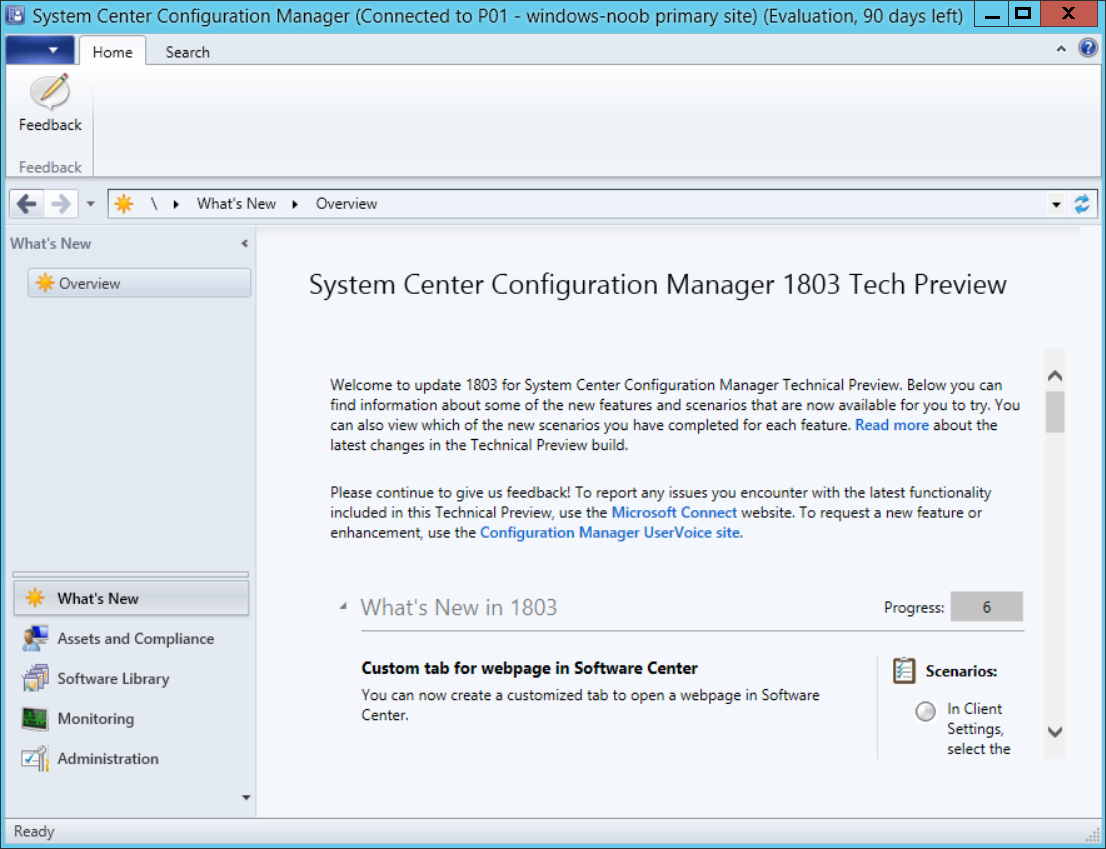The width and height of the screenshot is (1106, 849).
Task: Click the refresh icon beside the address bar
Action: click(1081, 204)
